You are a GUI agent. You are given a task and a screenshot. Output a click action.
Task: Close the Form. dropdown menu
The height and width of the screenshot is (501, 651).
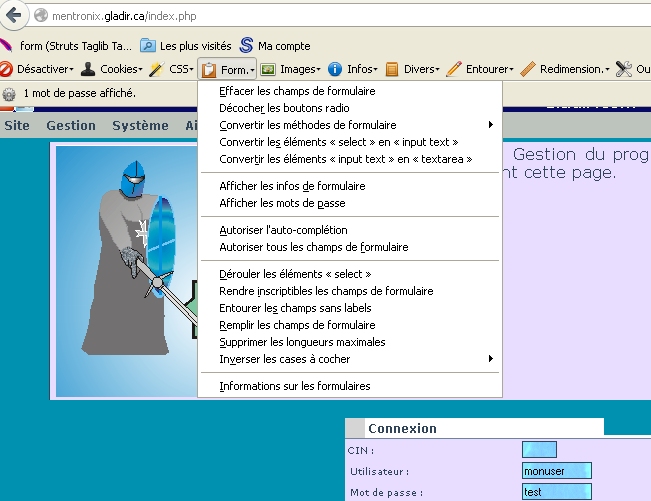(228, 69)
